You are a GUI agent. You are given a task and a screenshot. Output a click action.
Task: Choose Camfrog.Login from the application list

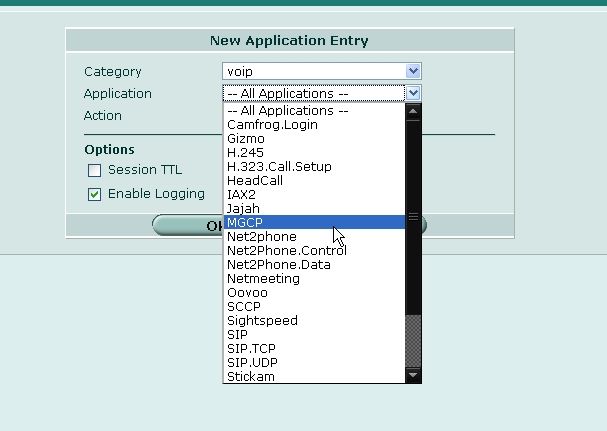point(314,125)
